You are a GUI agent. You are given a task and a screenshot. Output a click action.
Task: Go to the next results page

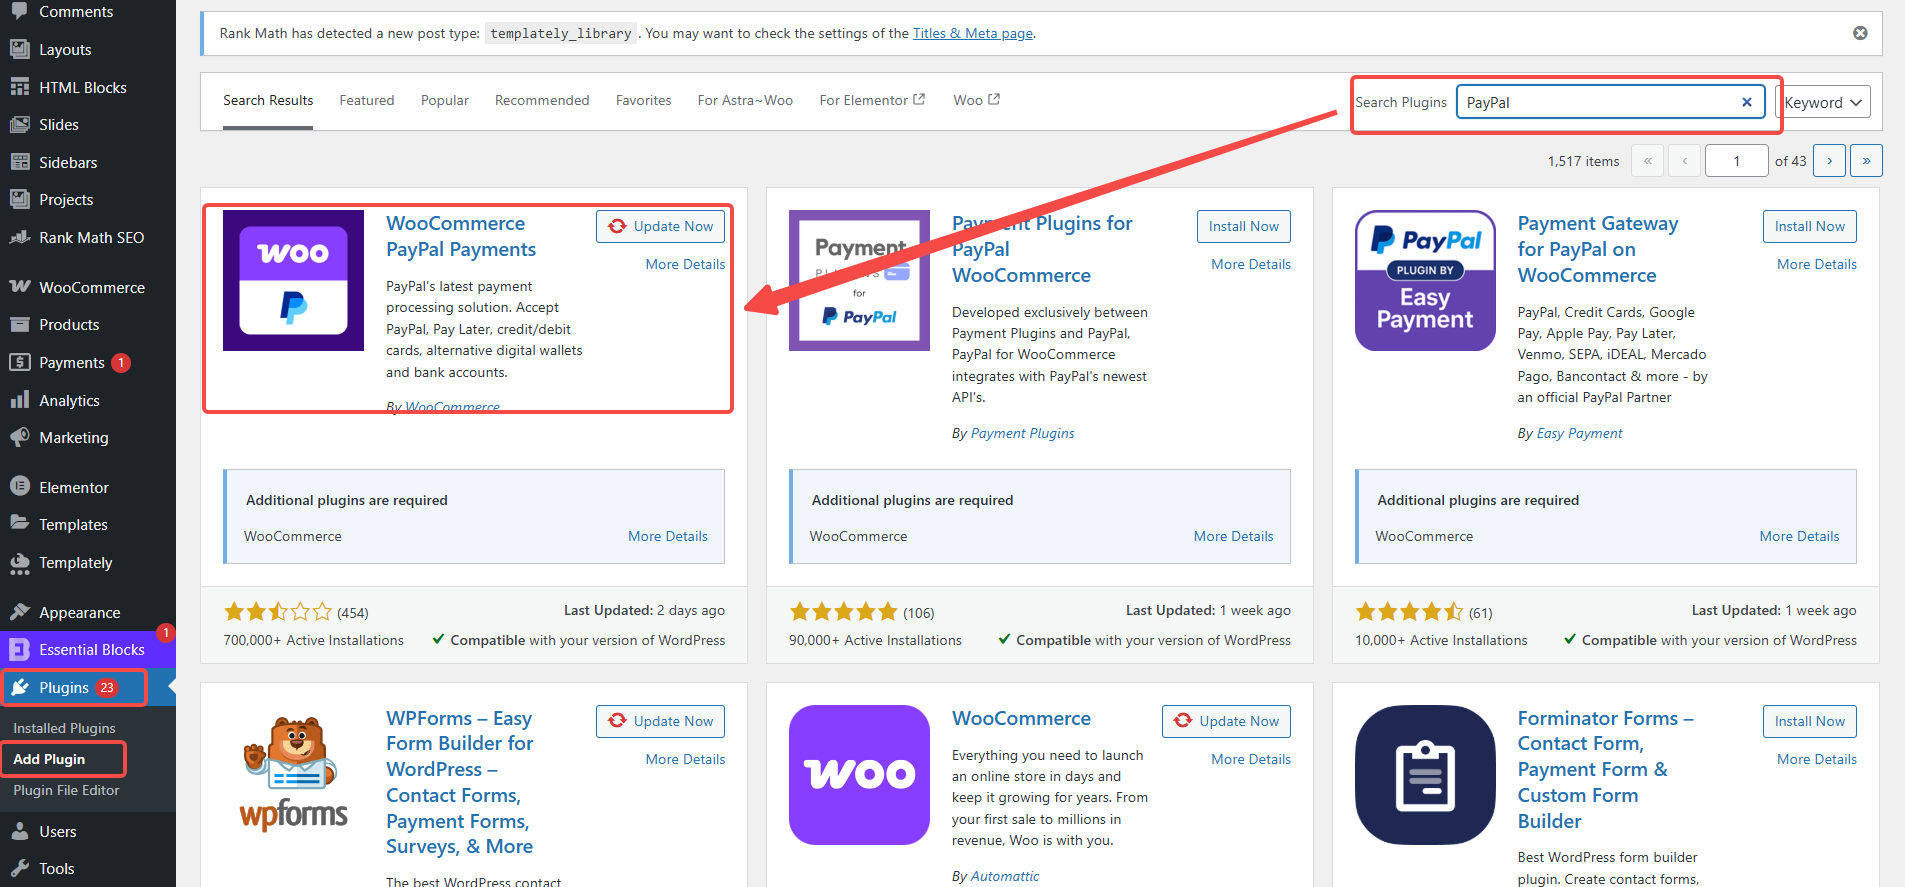(x=1829, y=161)
